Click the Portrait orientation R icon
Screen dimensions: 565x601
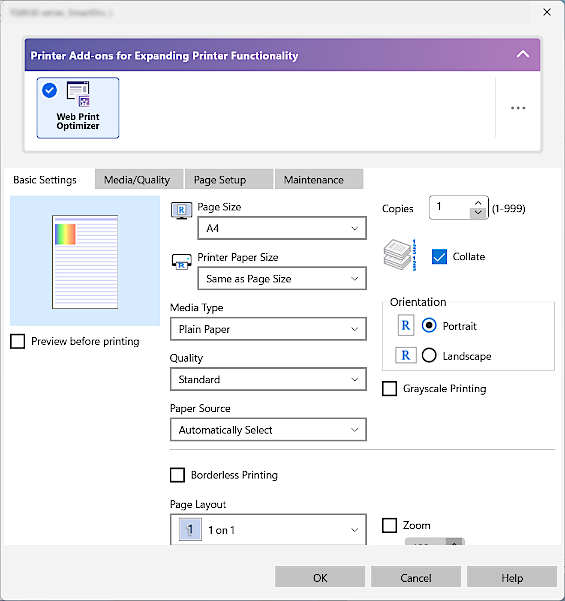click(x=406, y=326)
